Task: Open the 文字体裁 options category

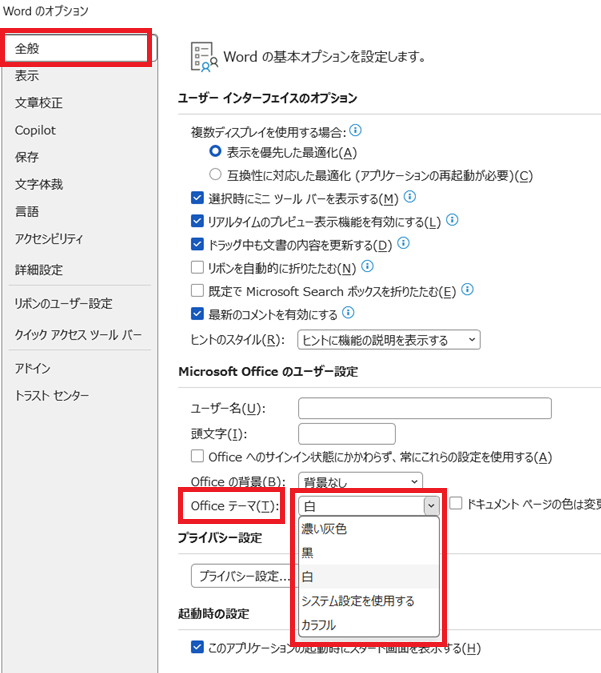Action: click(x=39, y=184)
